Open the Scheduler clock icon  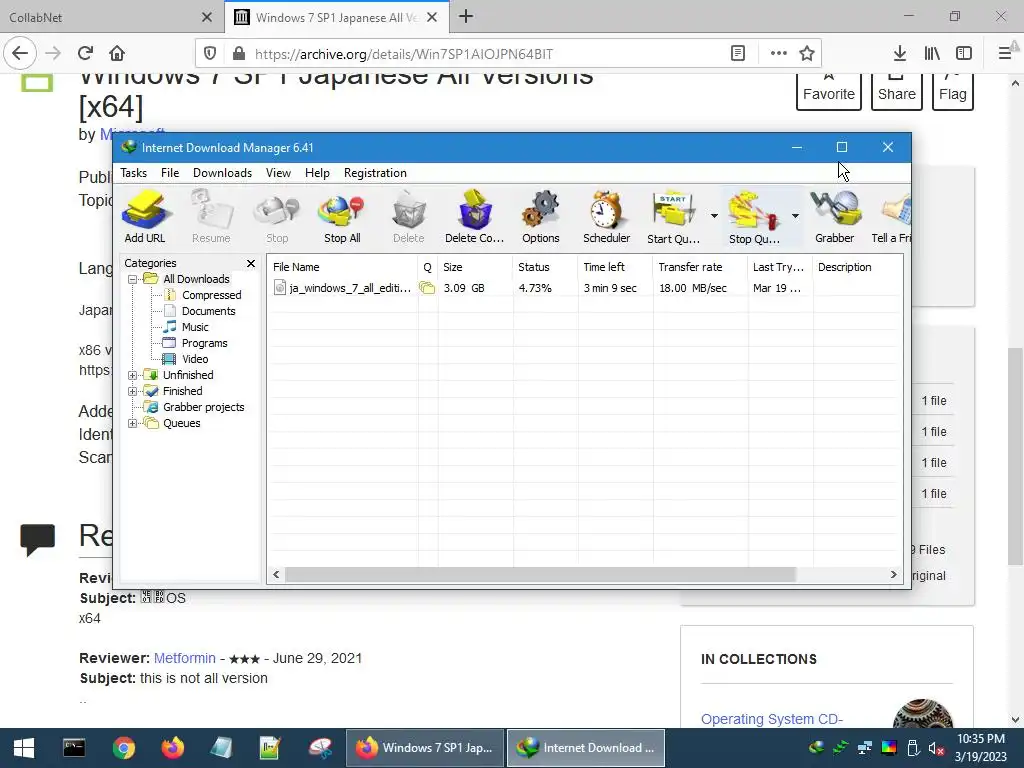point(607,217)
